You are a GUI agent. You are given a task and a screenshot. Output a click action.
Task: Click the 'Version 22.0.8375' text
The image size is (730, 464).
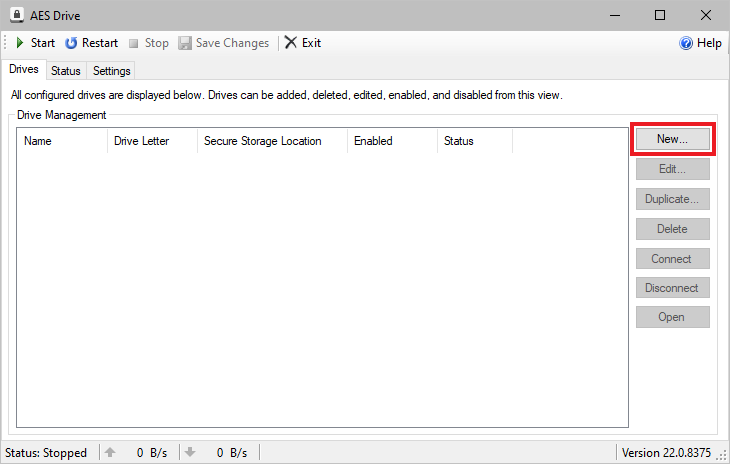(x=666, y=453)
